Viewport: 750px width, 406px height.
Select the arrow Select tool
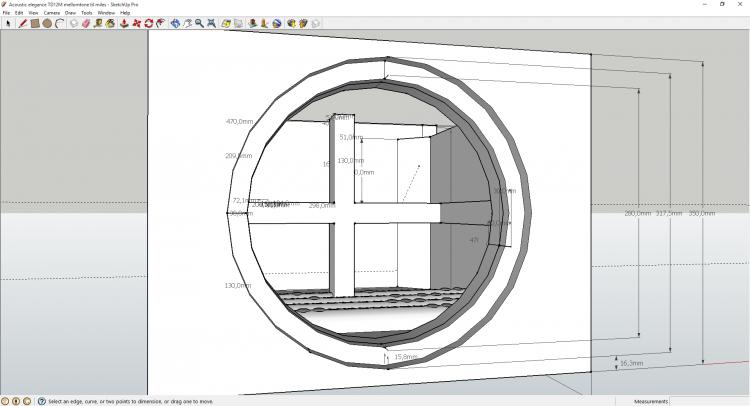[8, 22]
